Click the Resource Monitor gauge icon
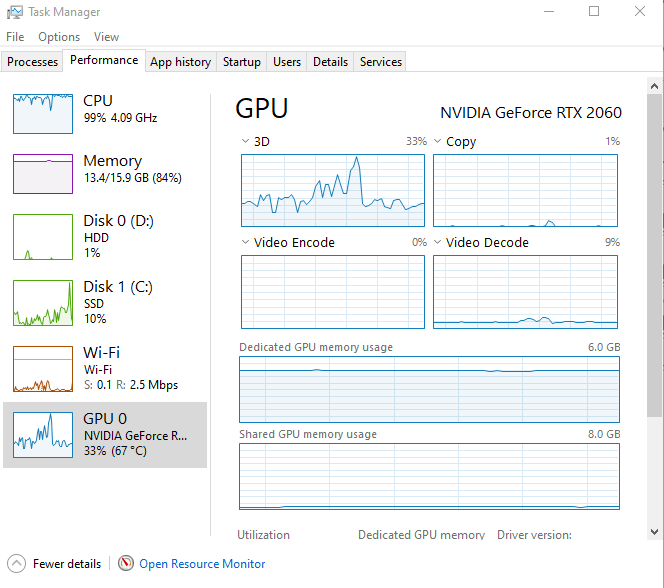 126,563
